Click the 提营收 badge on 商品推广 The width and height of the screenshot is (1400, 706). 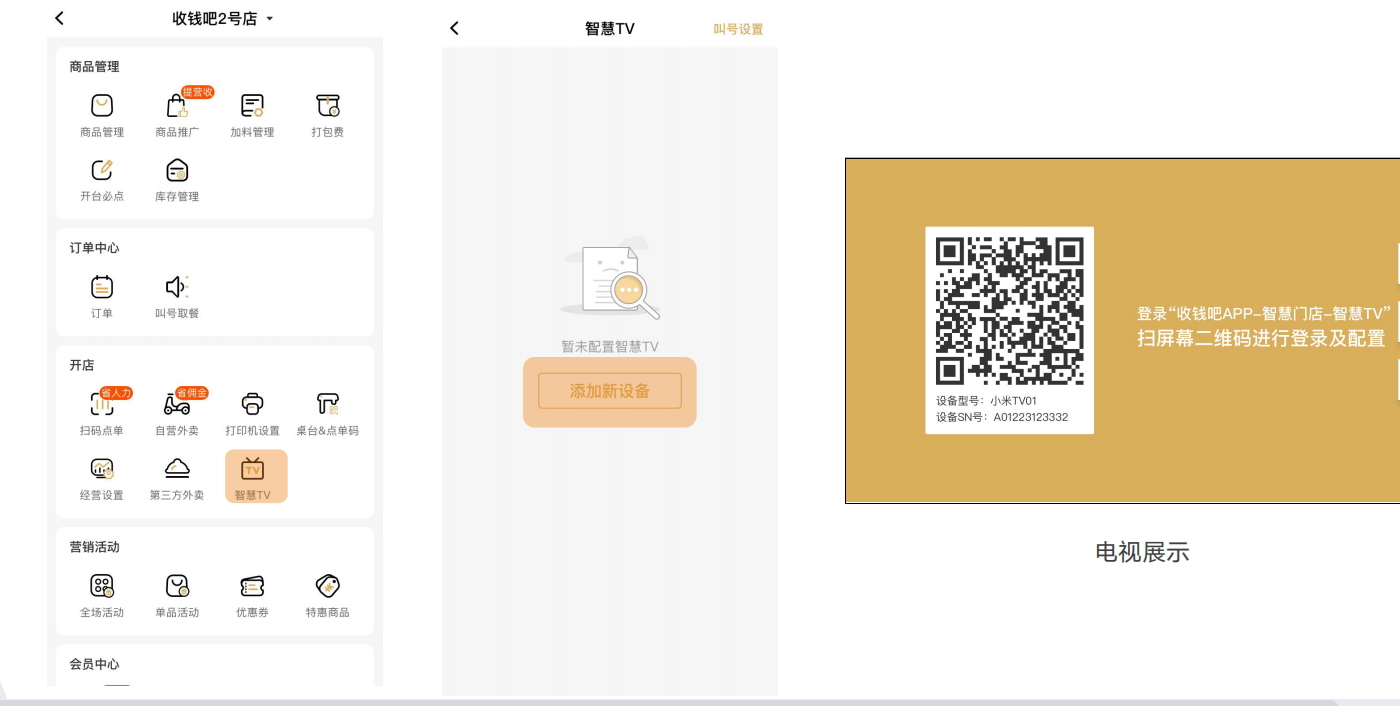click(x=198, y=92)
